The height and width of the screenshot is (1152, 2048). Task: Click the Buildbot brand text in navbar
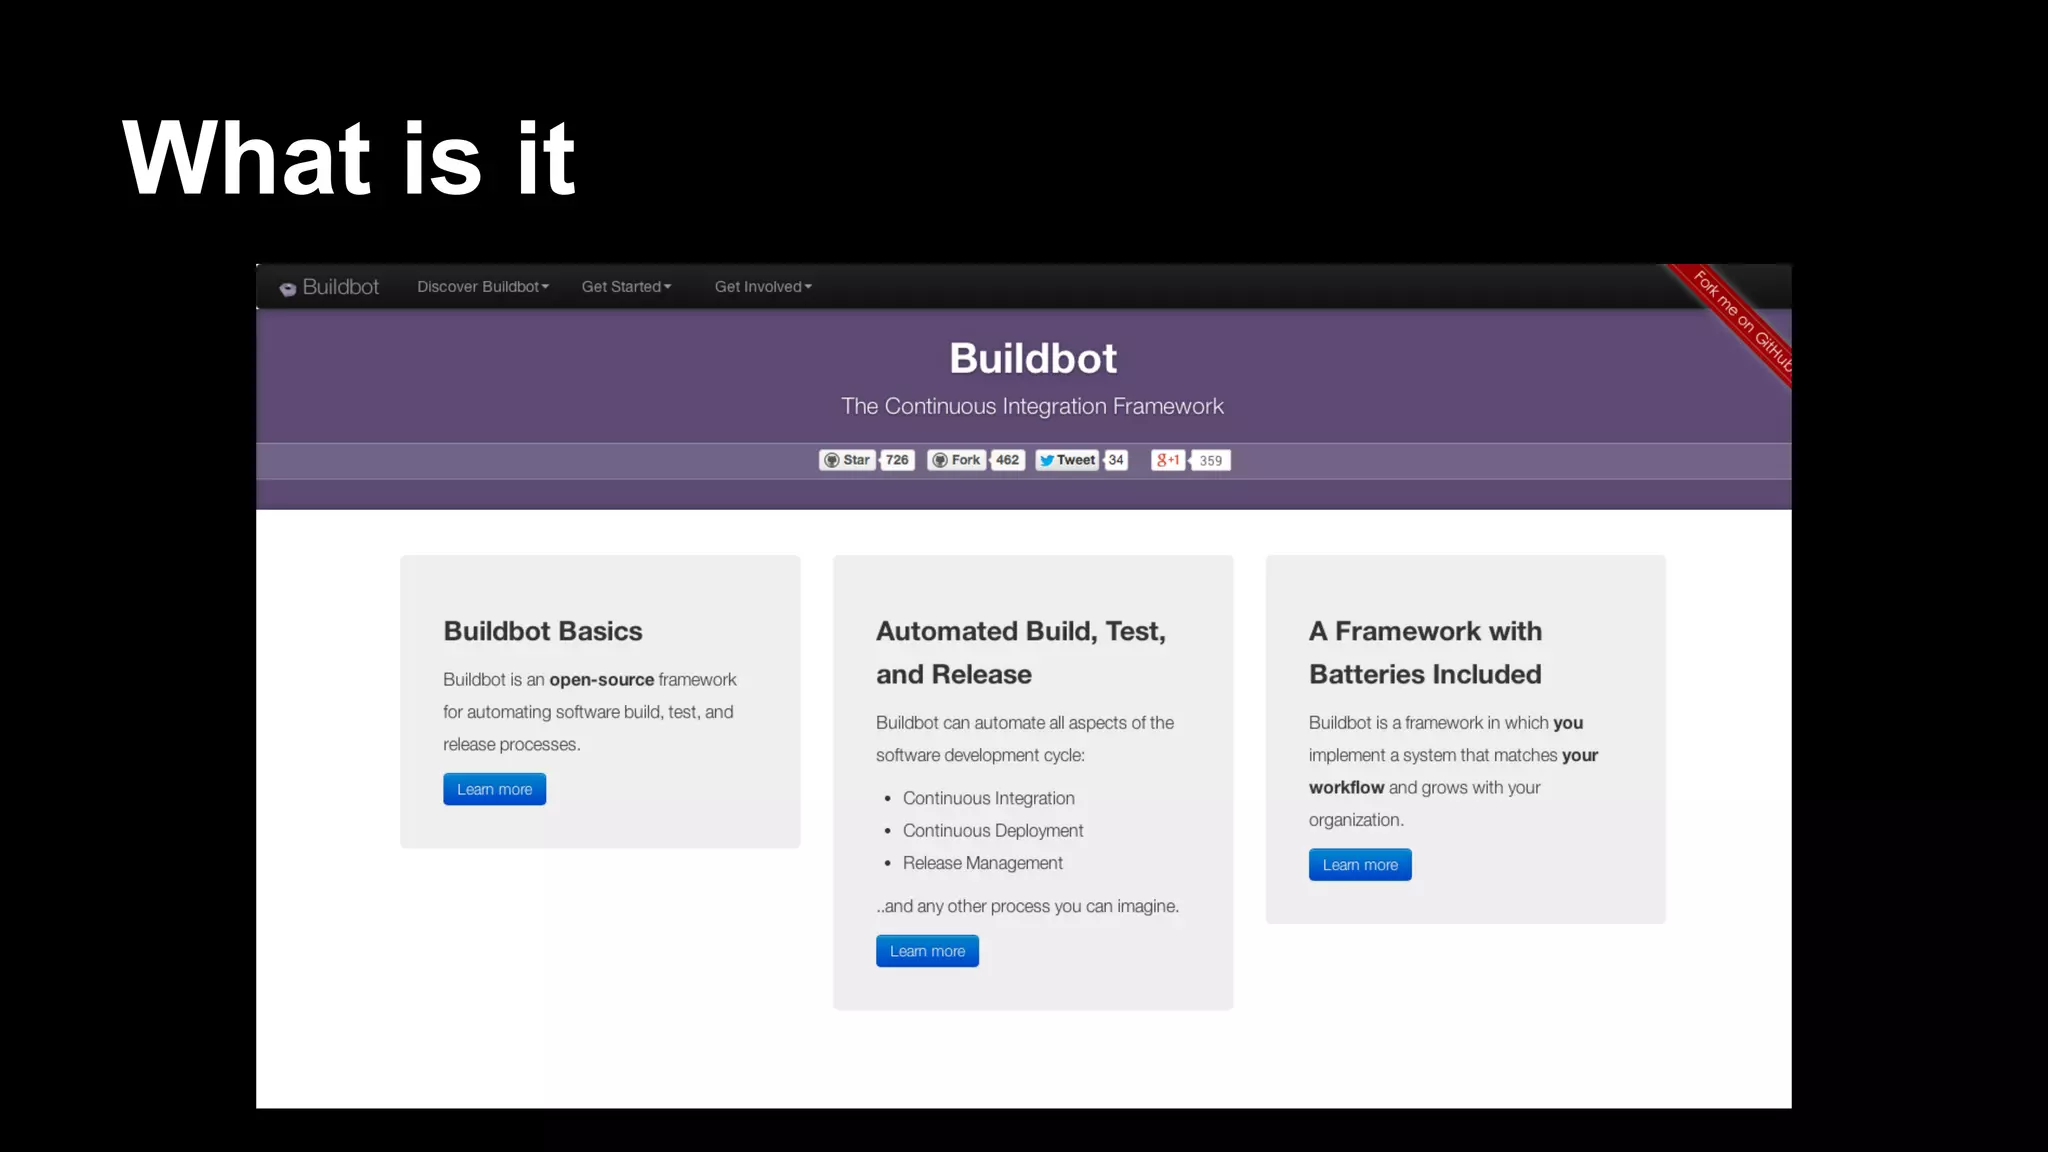pos(340,287)
